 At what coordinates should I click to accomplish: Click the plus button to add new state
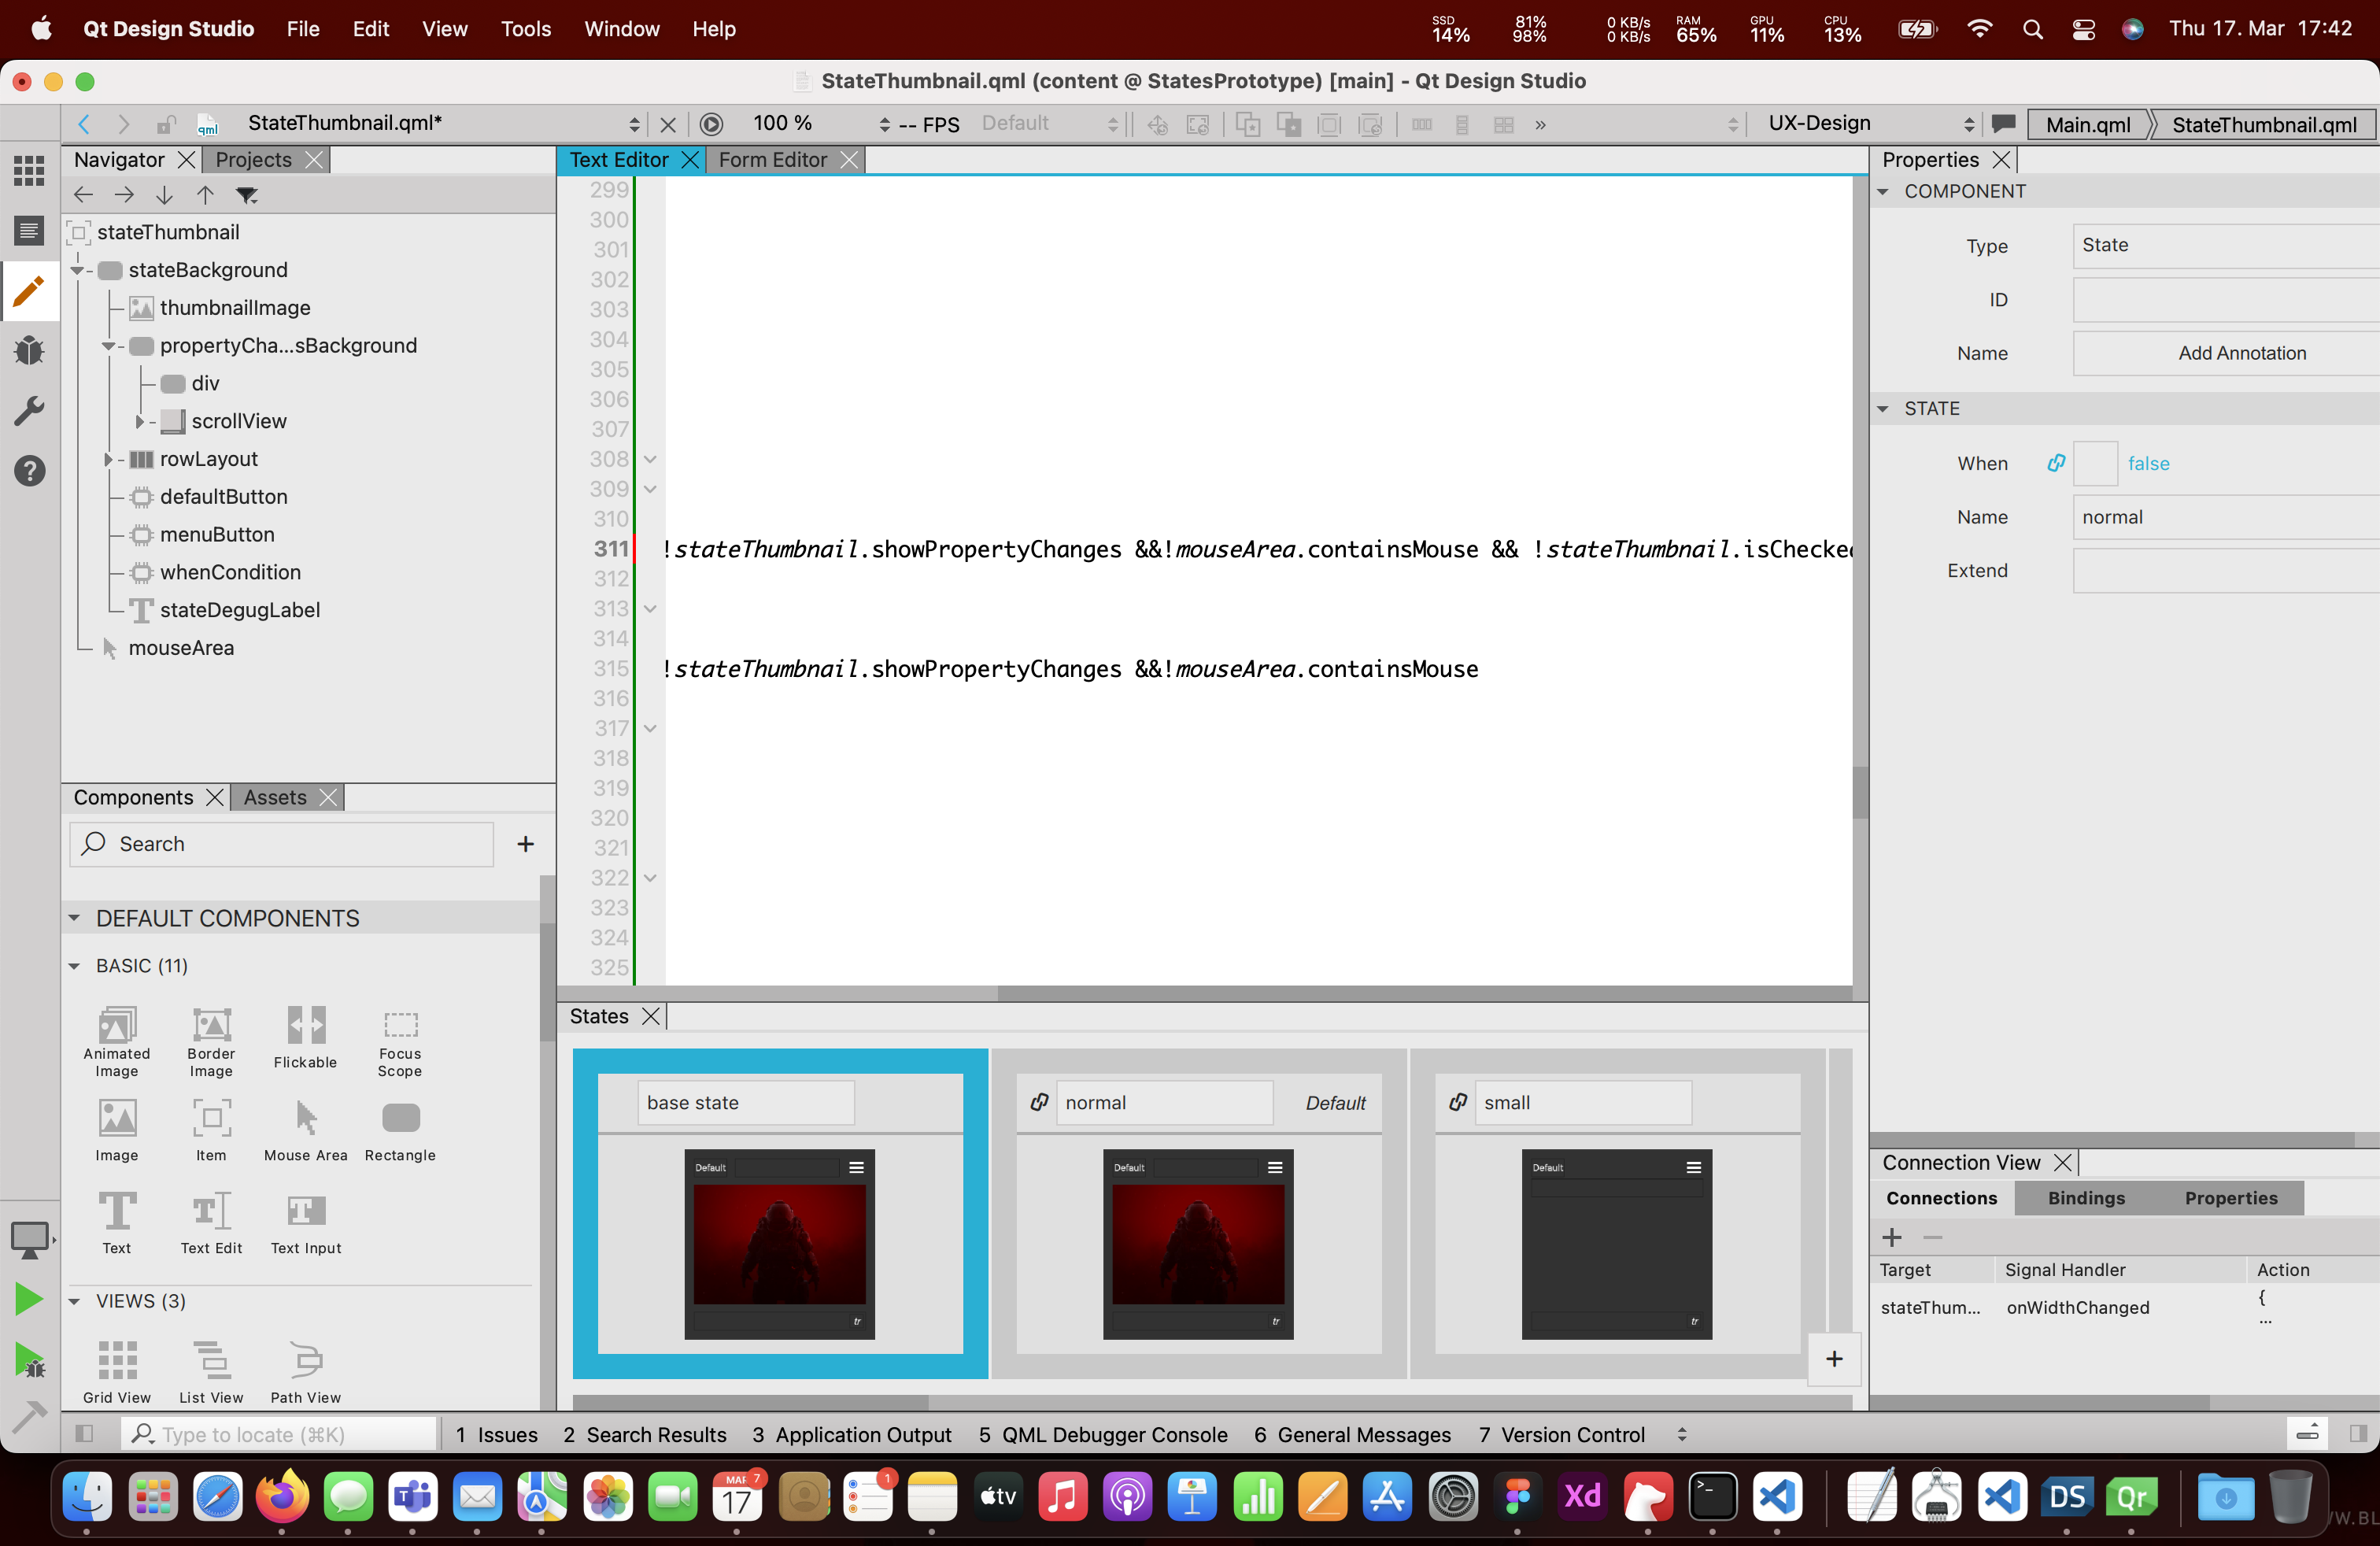click(x=1833, y=1358)
